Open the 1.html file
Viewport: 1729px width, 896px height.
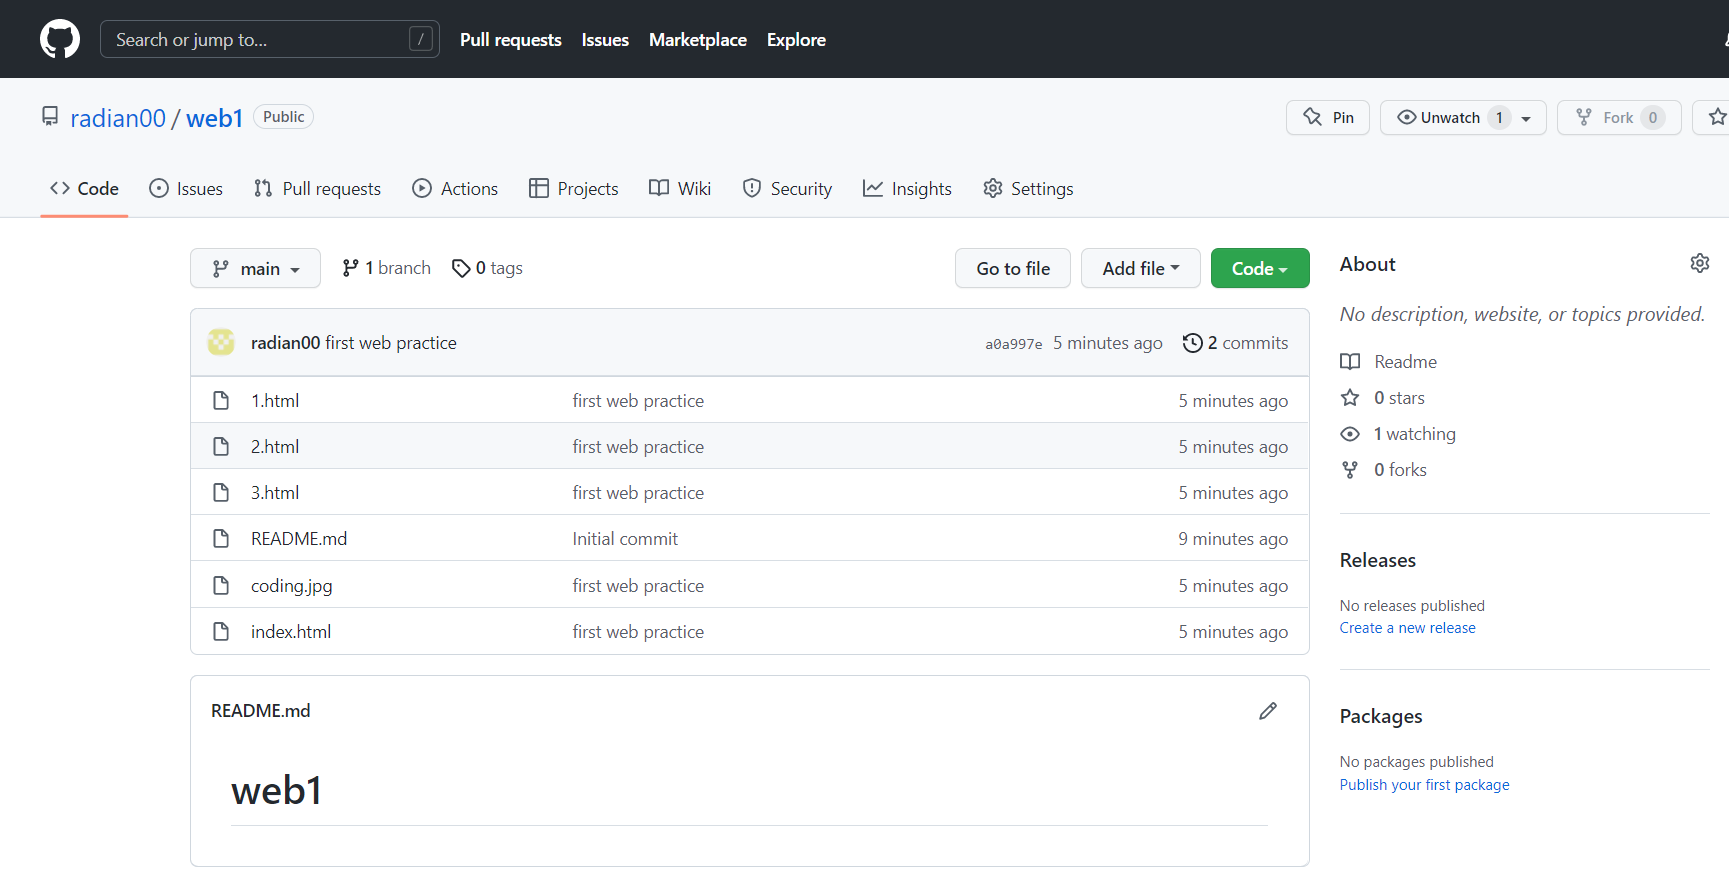pos(275,400)
